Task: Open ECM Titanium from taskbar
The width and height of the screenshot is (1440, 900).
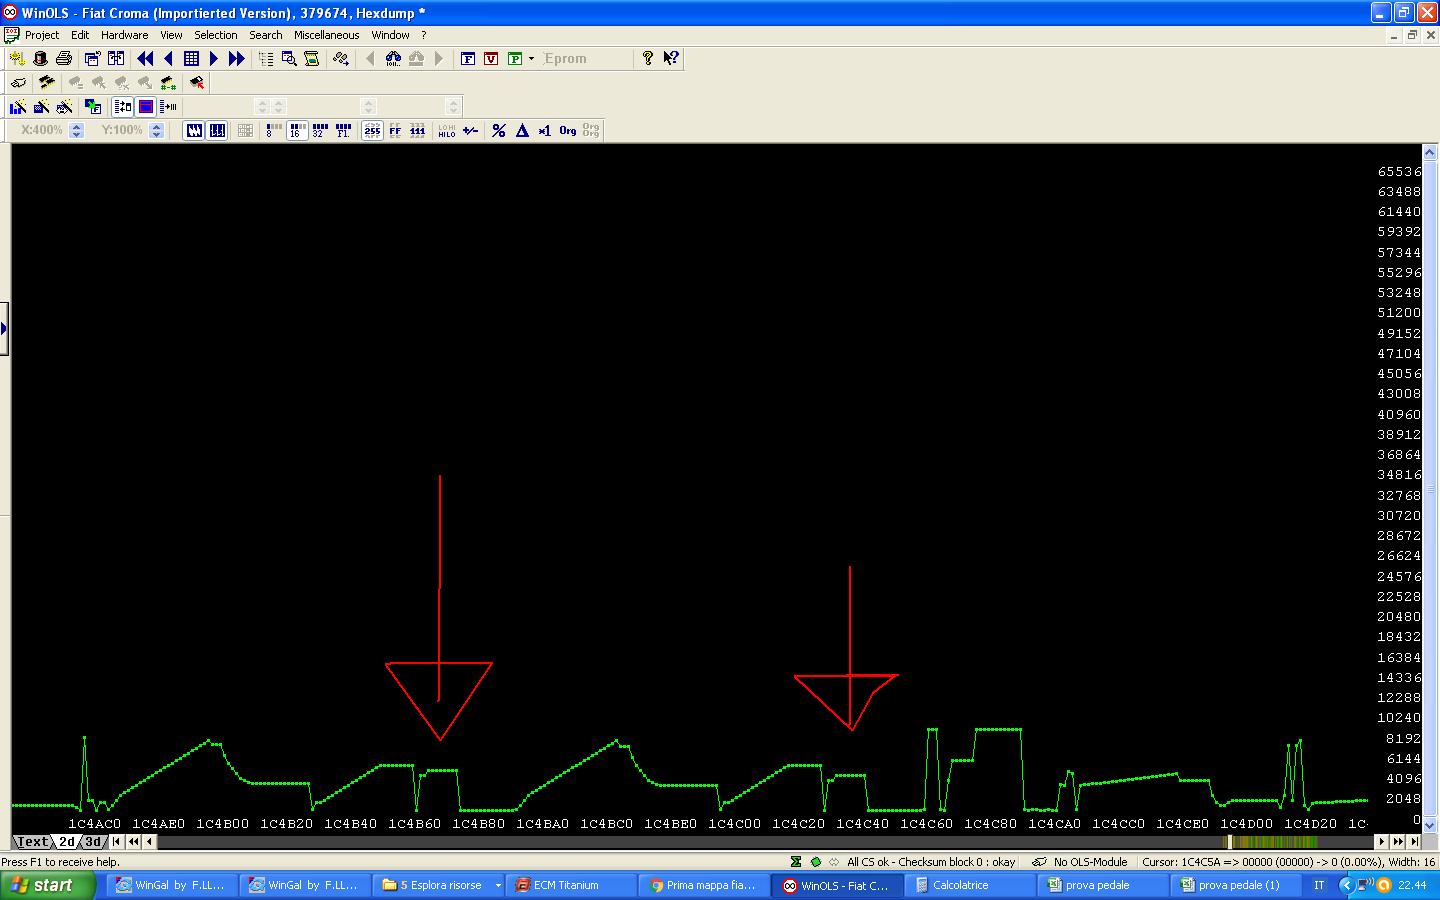Action: 570,885
